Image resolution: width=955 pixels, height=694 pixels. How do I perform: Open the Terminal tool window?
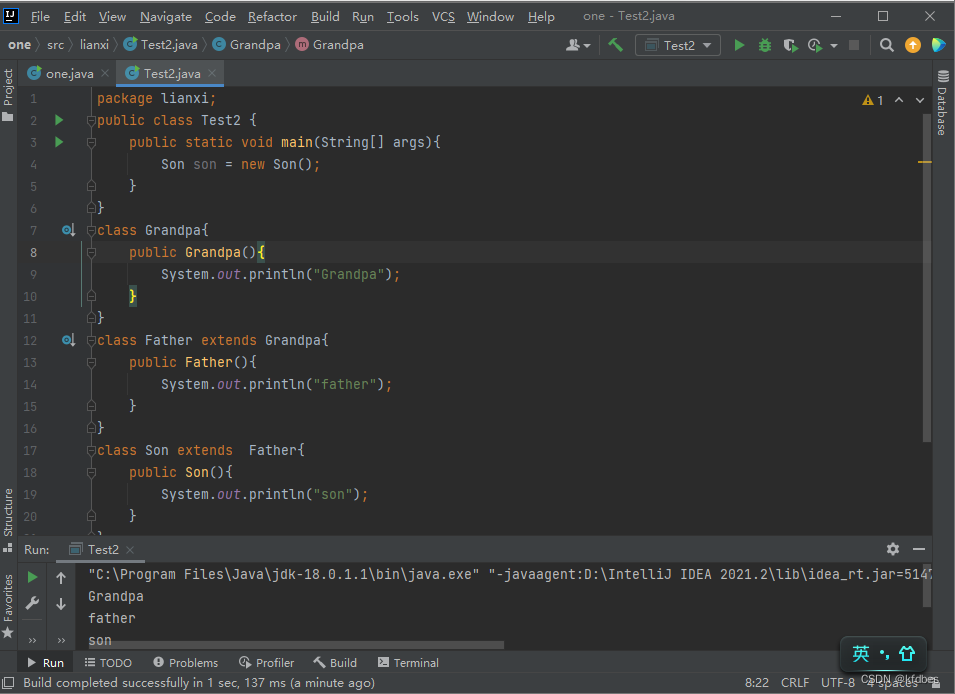pos(408,662)
